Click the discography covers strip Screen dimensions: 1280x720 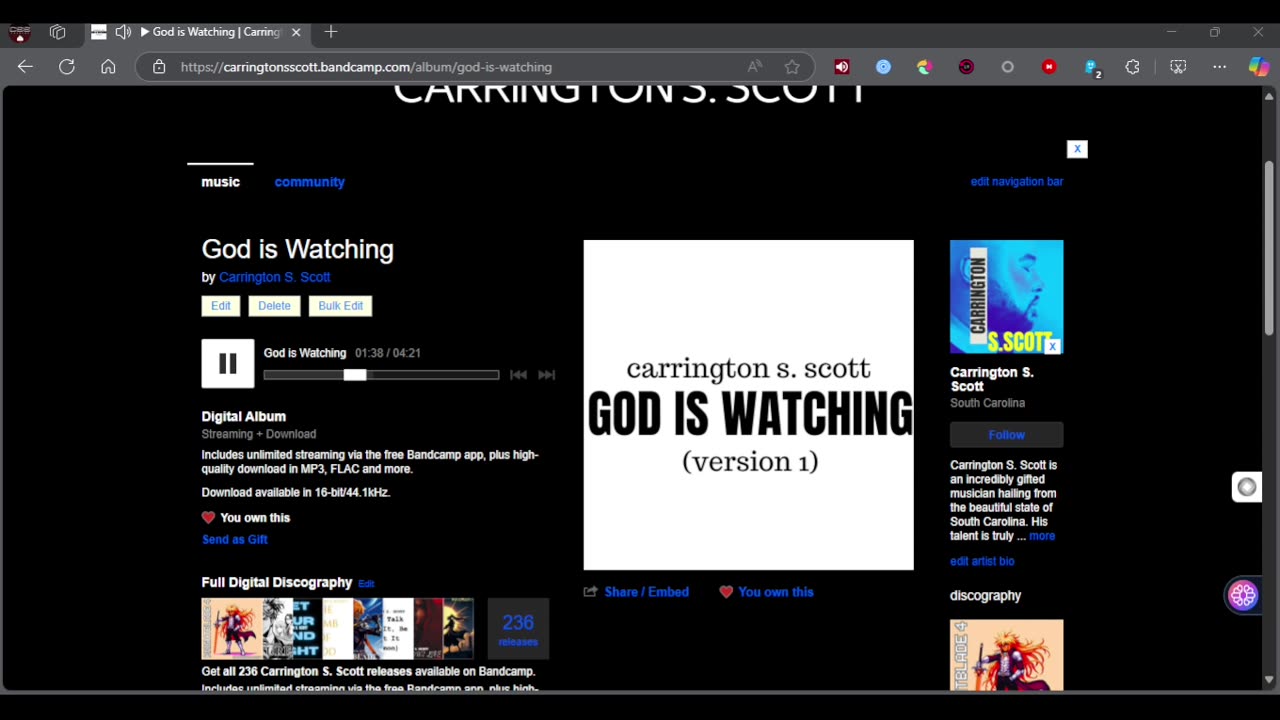pos(338,629)
